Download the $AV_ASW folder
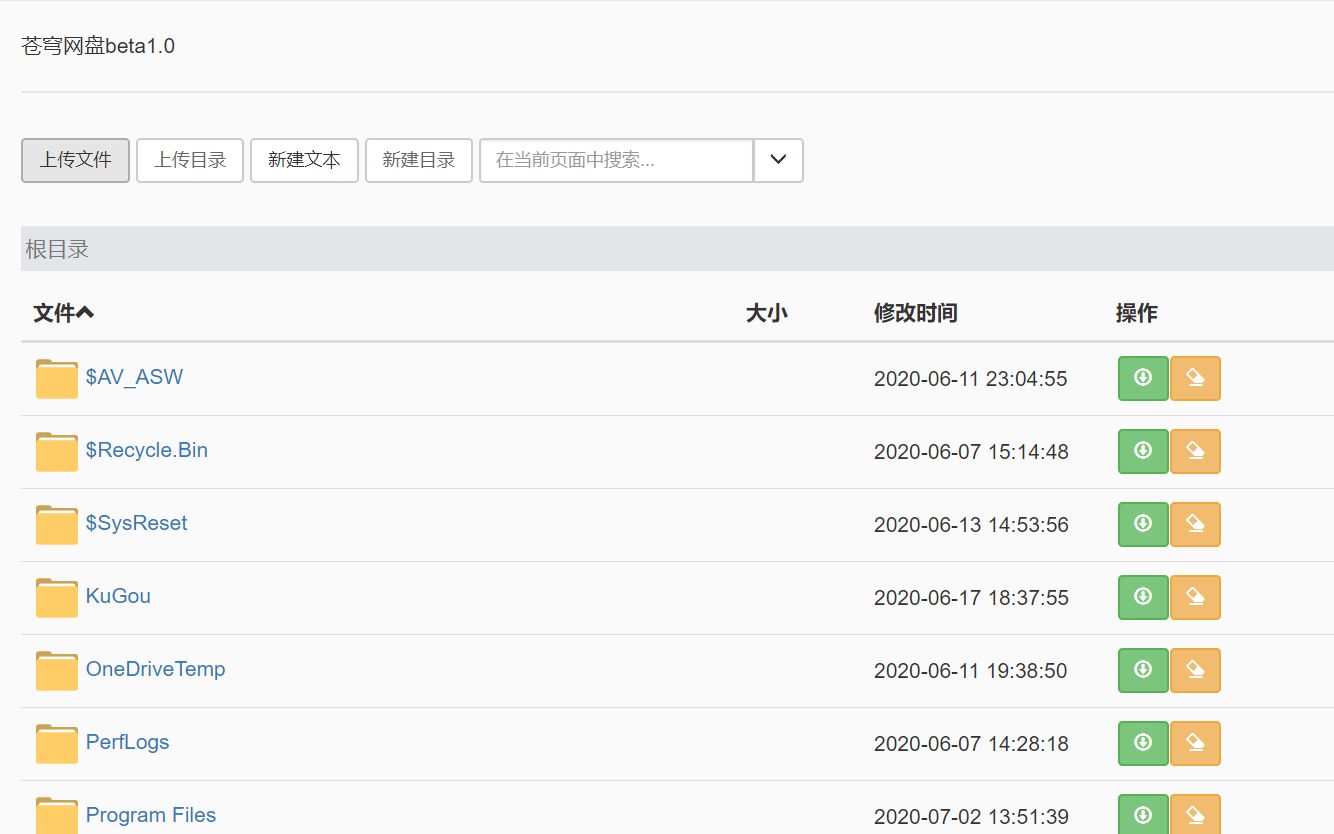This screenshot has width=1334, height=834. (1143, 378)
